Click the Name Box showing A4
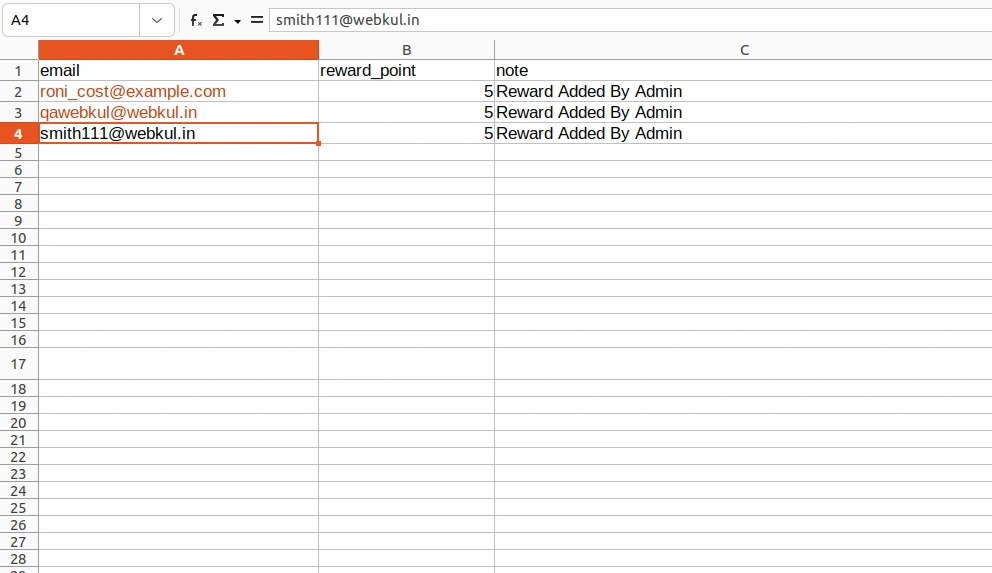Viewport: 992px width, 573px height. (70, 20)
